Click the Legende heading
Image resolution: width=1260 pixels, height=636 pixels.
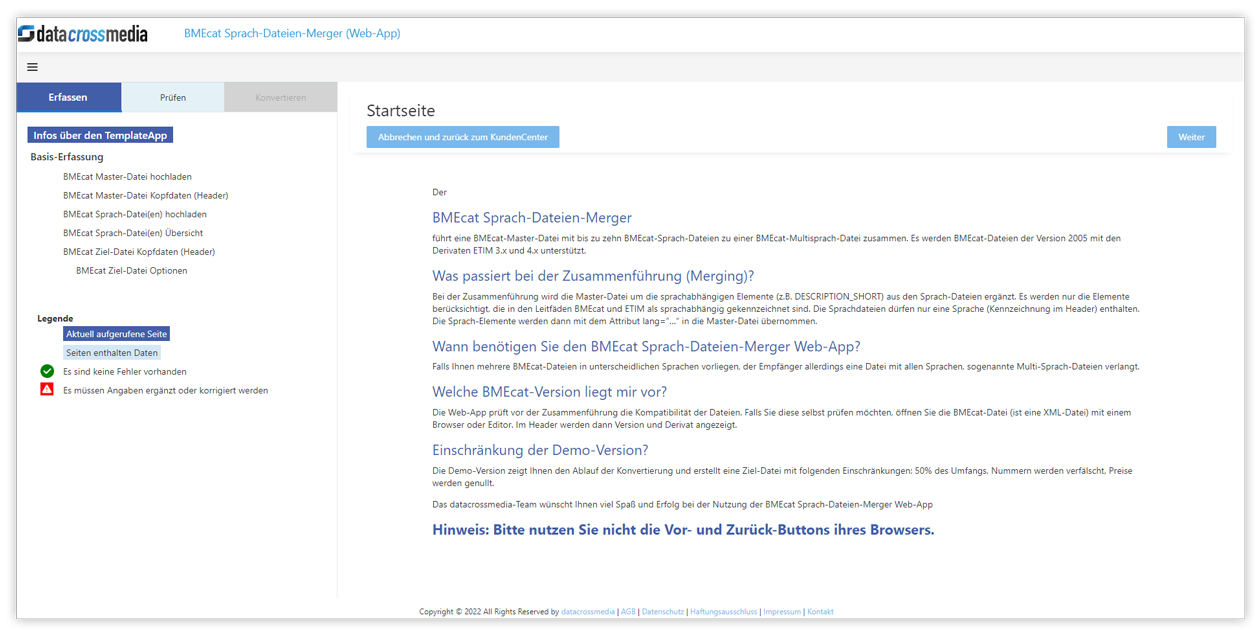click(x=55, y=319)
